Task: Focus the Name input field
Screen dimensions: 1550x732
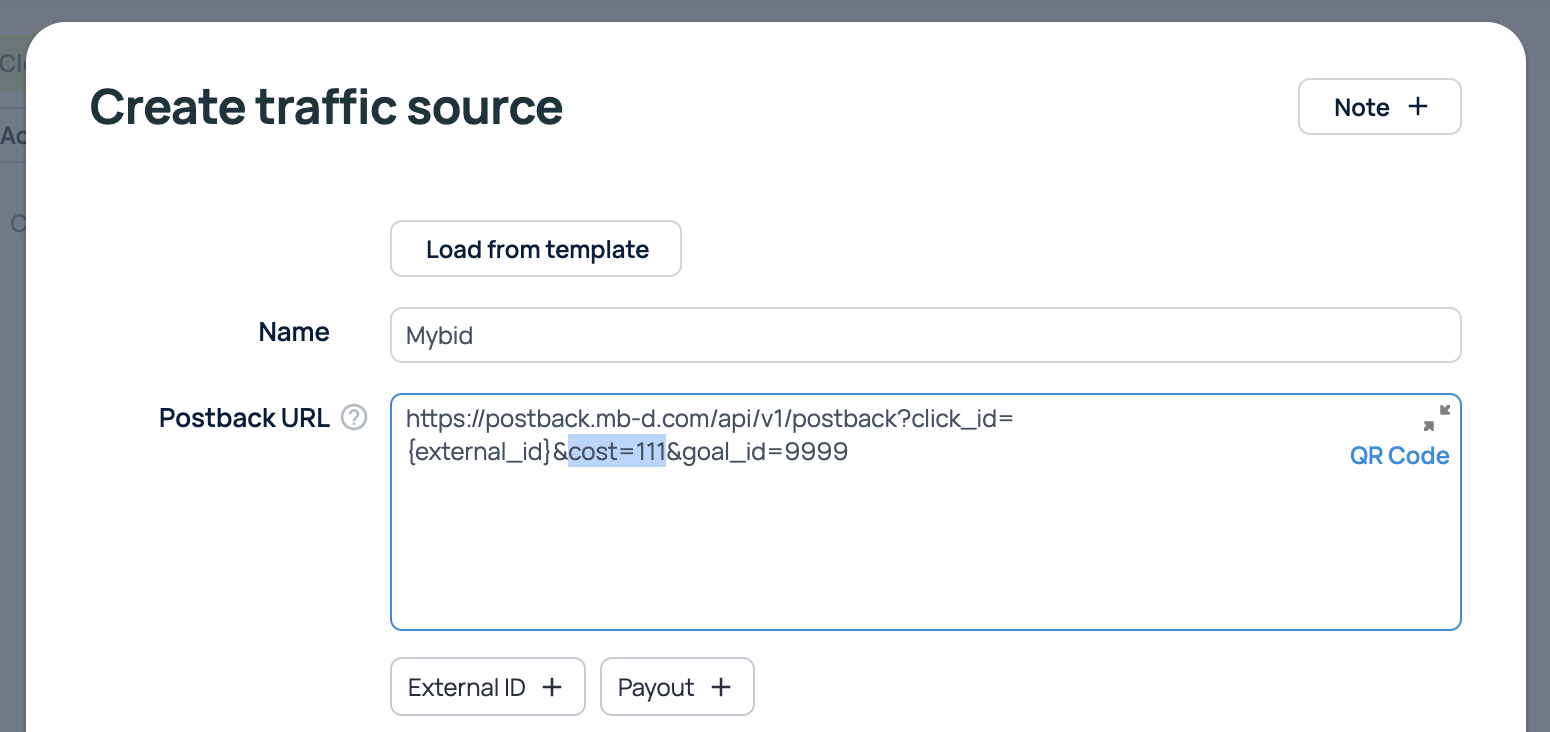Action: point(925,335)
